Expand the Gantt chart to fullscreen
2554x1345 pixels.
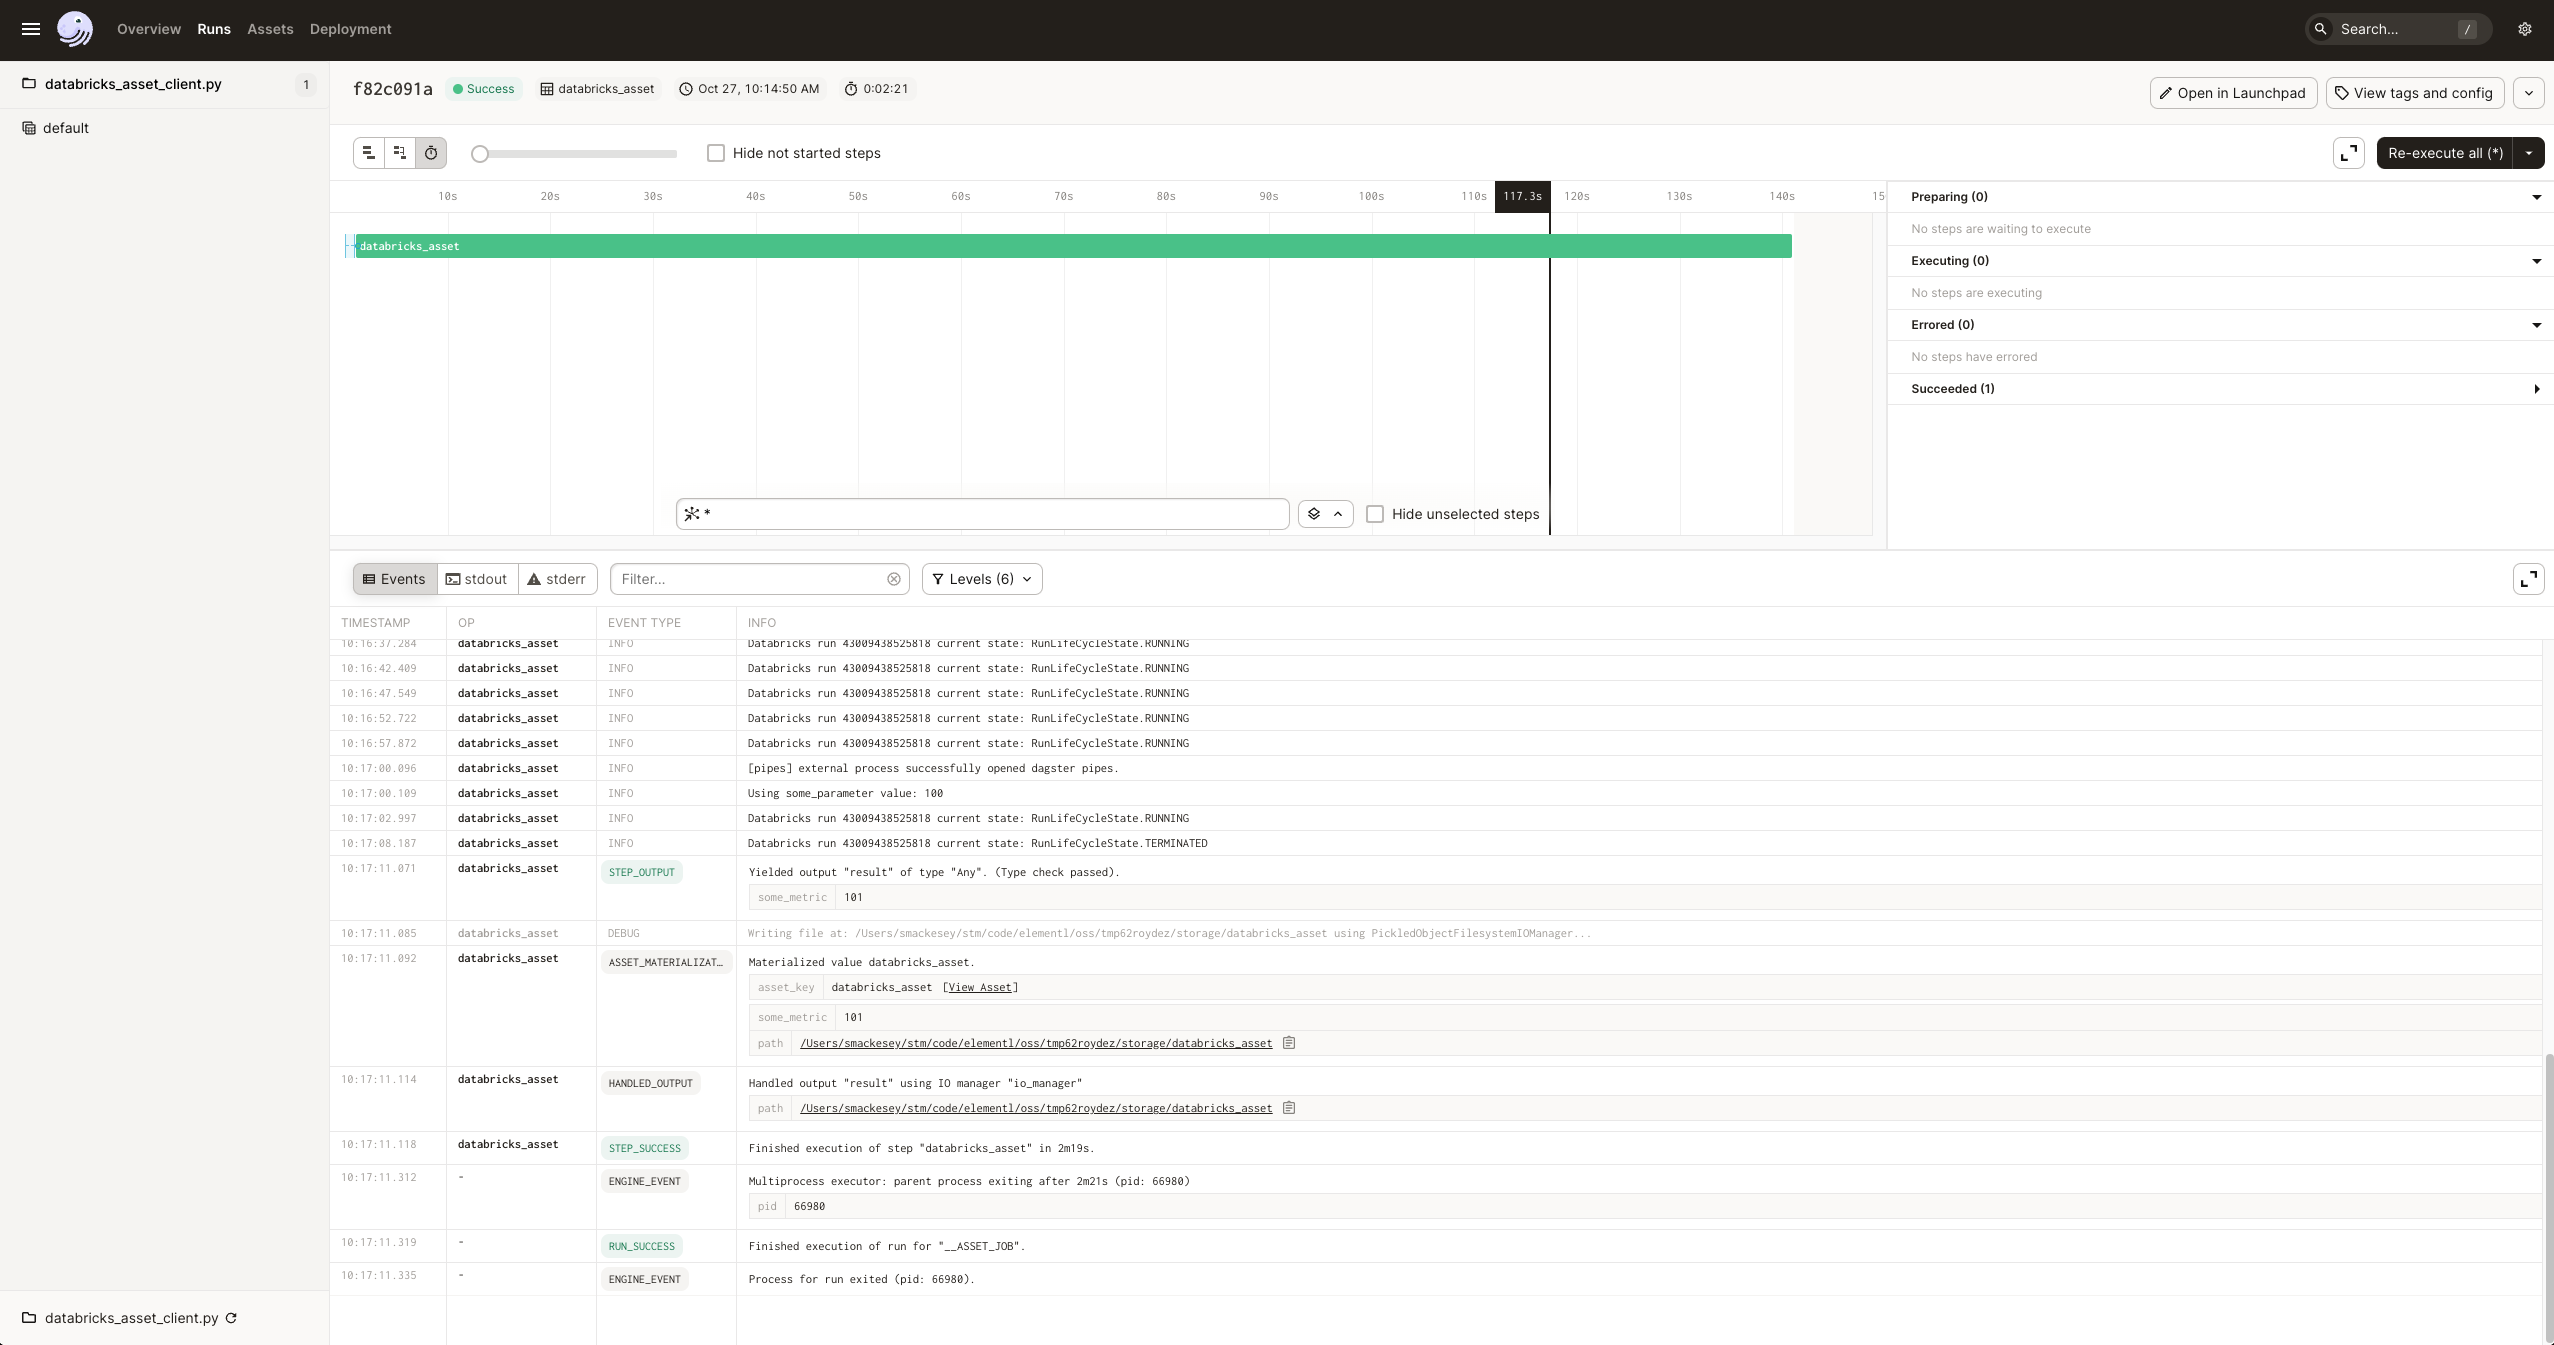click(2347, 153)
